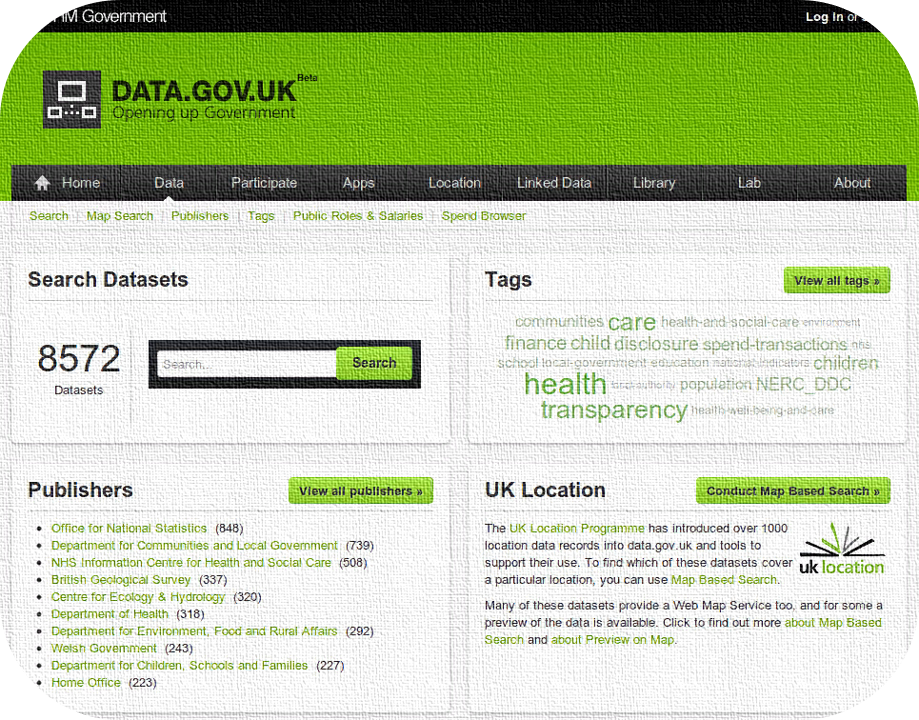
Task: Go to the Lab menu item
Action: pyautogui.click(x=749, y=183)
